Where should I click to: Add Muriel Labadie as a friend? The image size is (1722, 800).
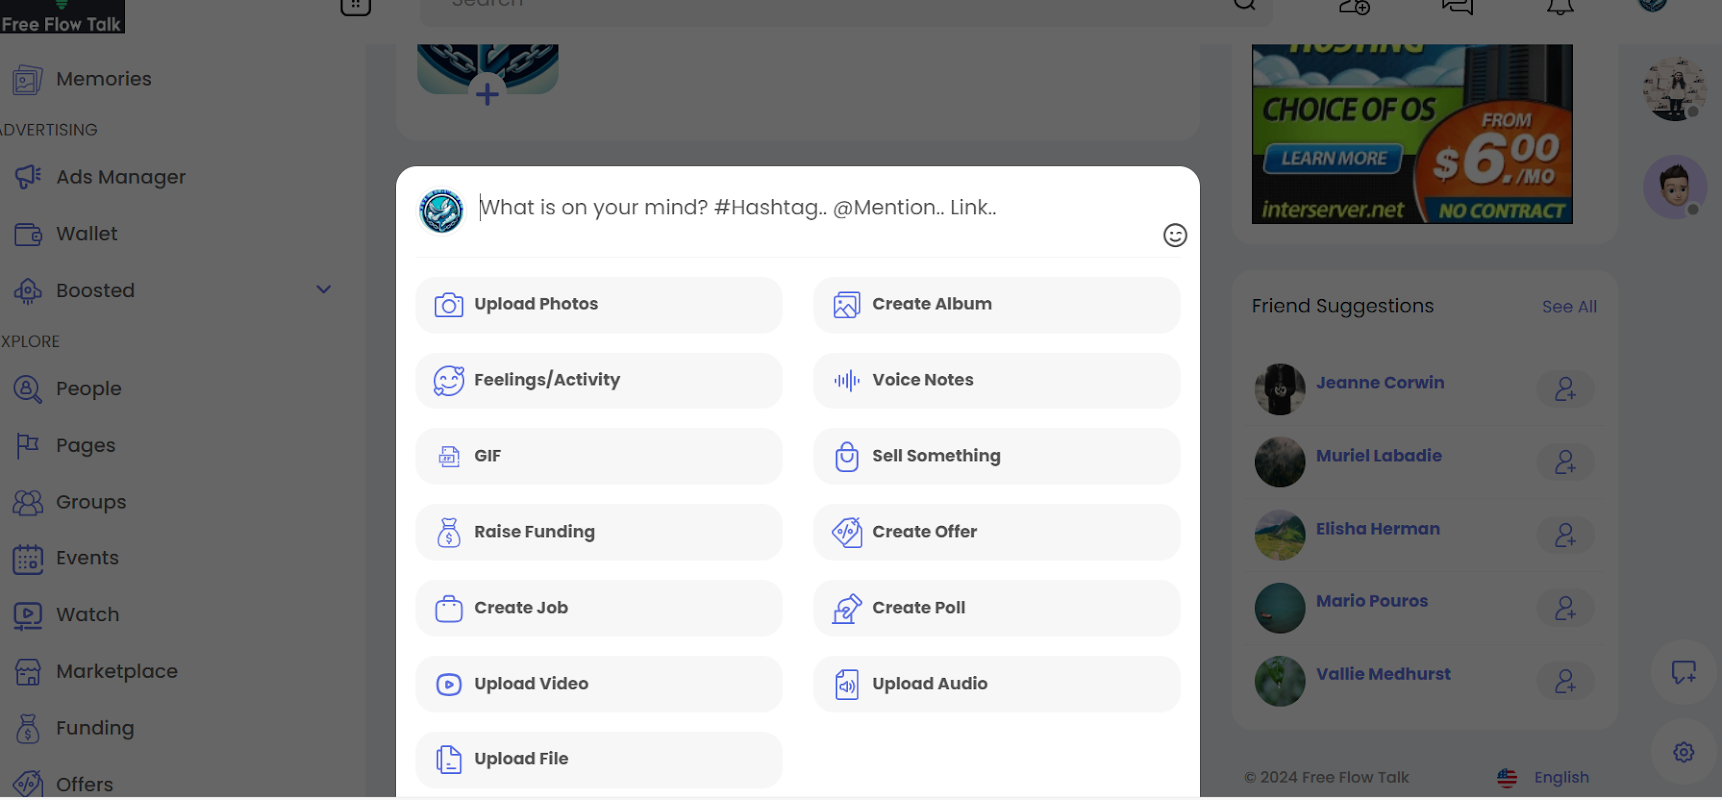point(1565,462)
